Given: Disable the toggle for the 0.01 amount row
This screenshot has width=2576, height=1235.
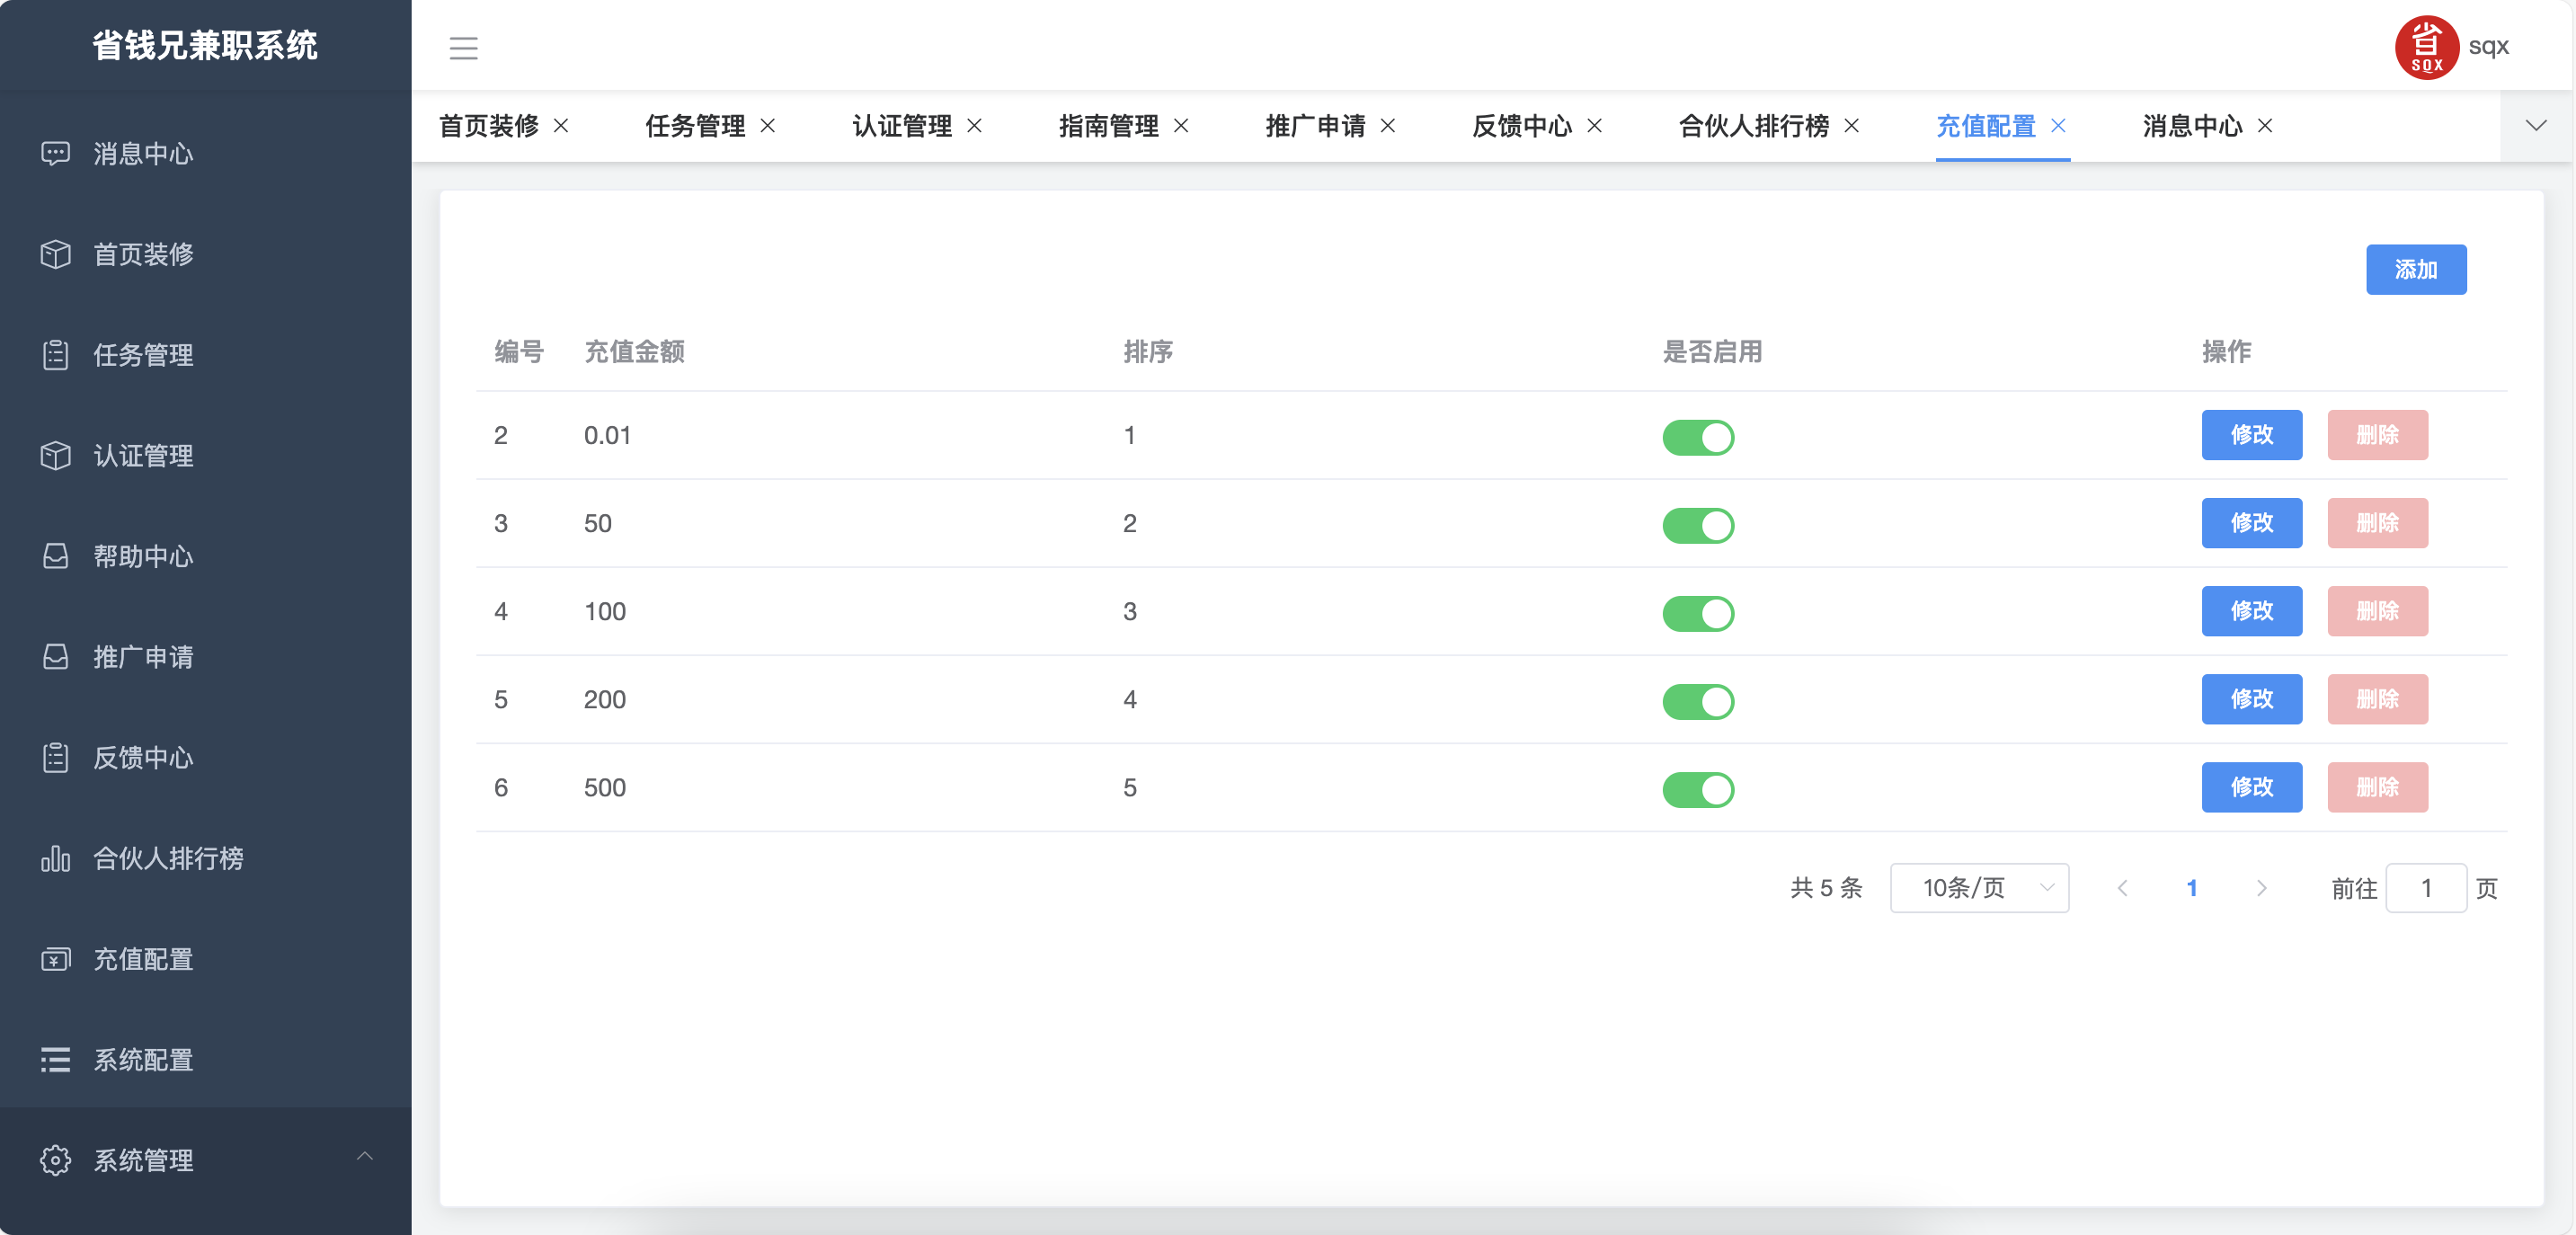Looking at the screenshot, I should tap(1698, 437).
